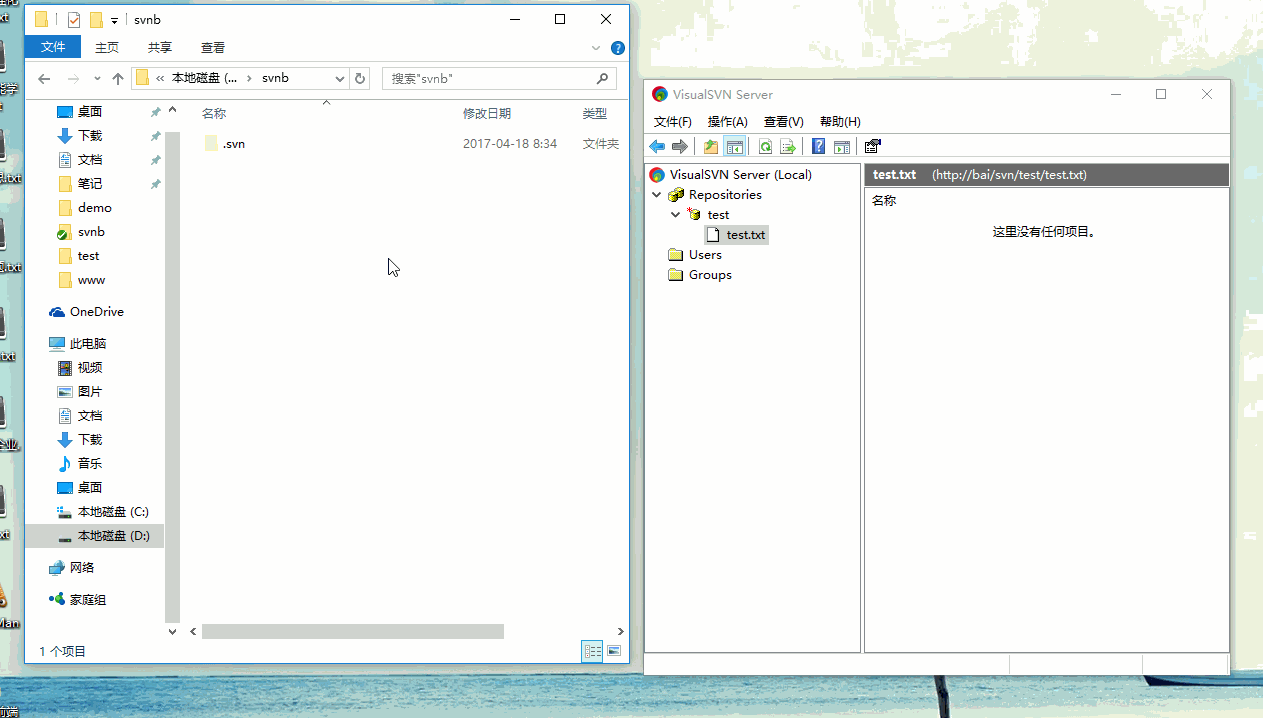Open Properties icon in VisualSVN toolbar
1263x718 pixels.
tap(873, 147)
